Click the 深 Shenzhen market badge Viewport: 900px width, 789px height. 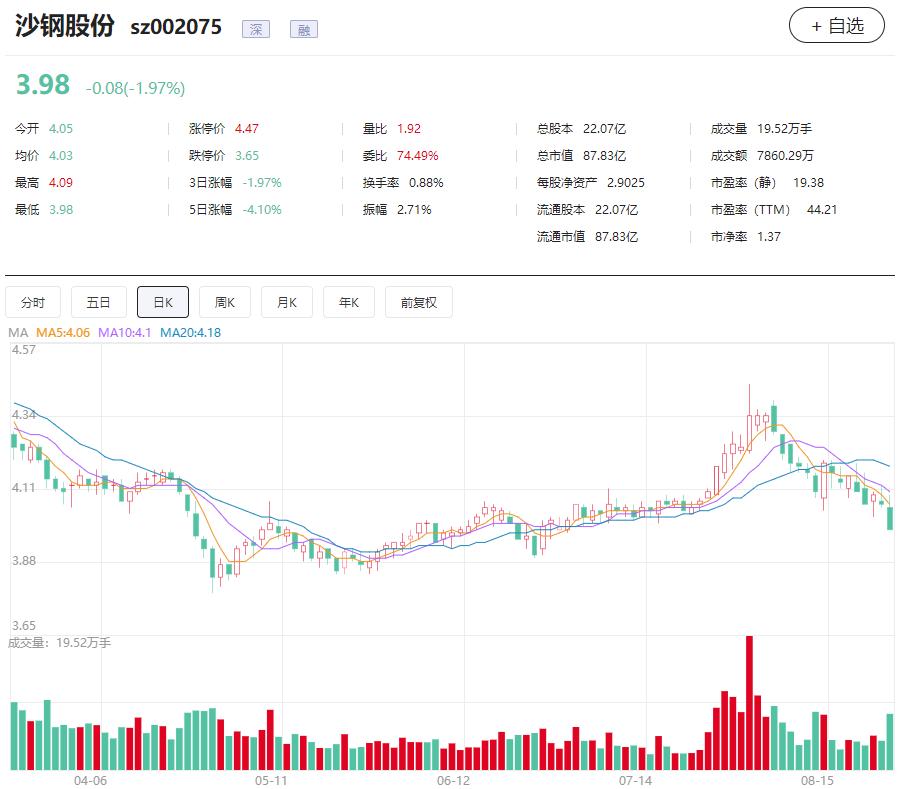(x=256, y=29)
